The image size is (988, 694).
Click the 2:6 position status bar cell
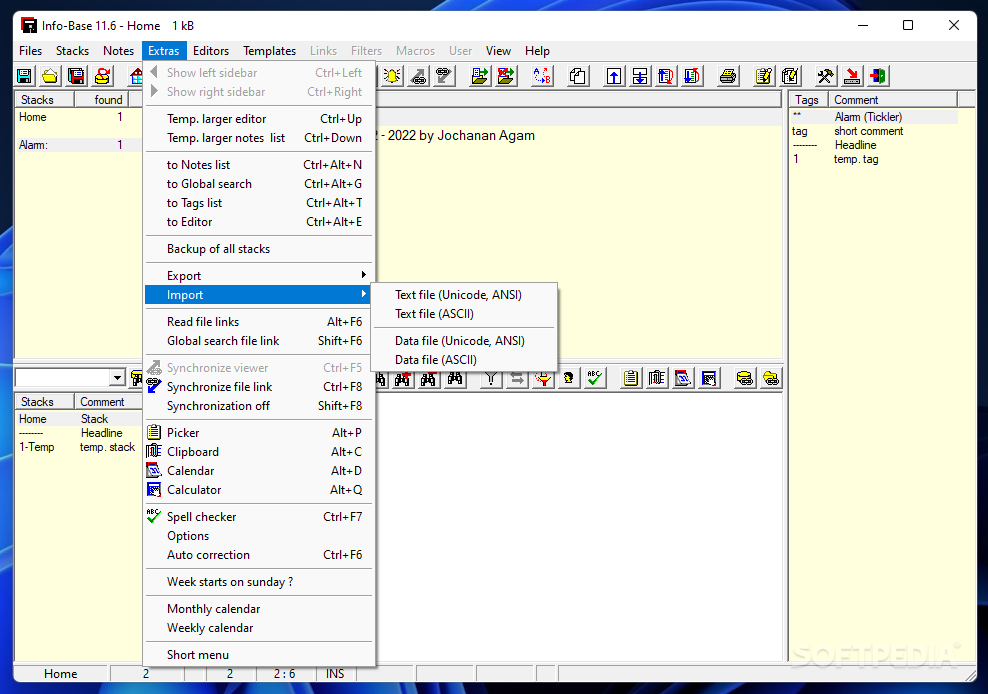click(x=284, y=674)
